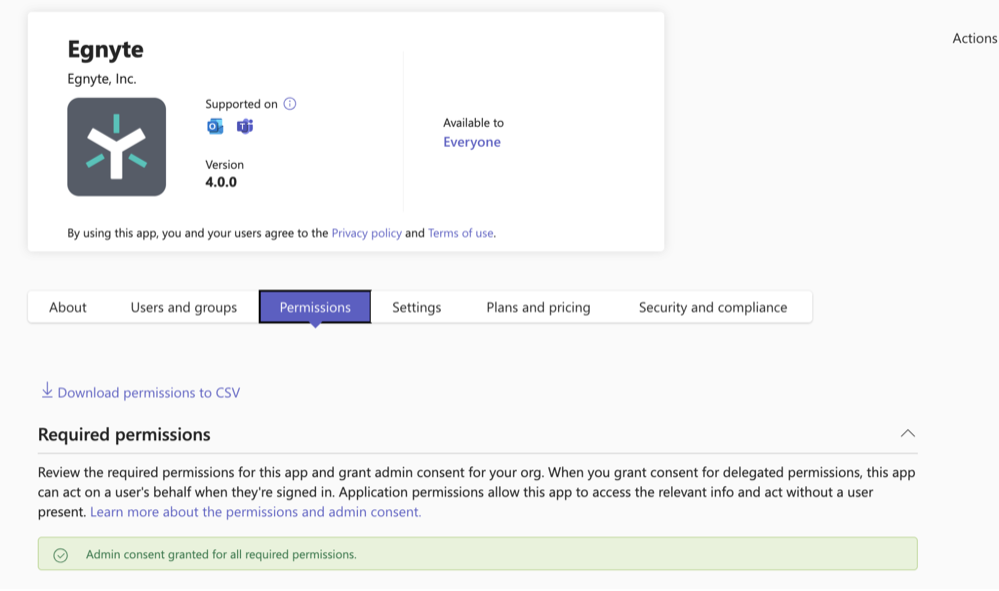This screenshot has height=591, width=999.
Task: Click the admin consent granted banner
Action: (x=480, y=554)
